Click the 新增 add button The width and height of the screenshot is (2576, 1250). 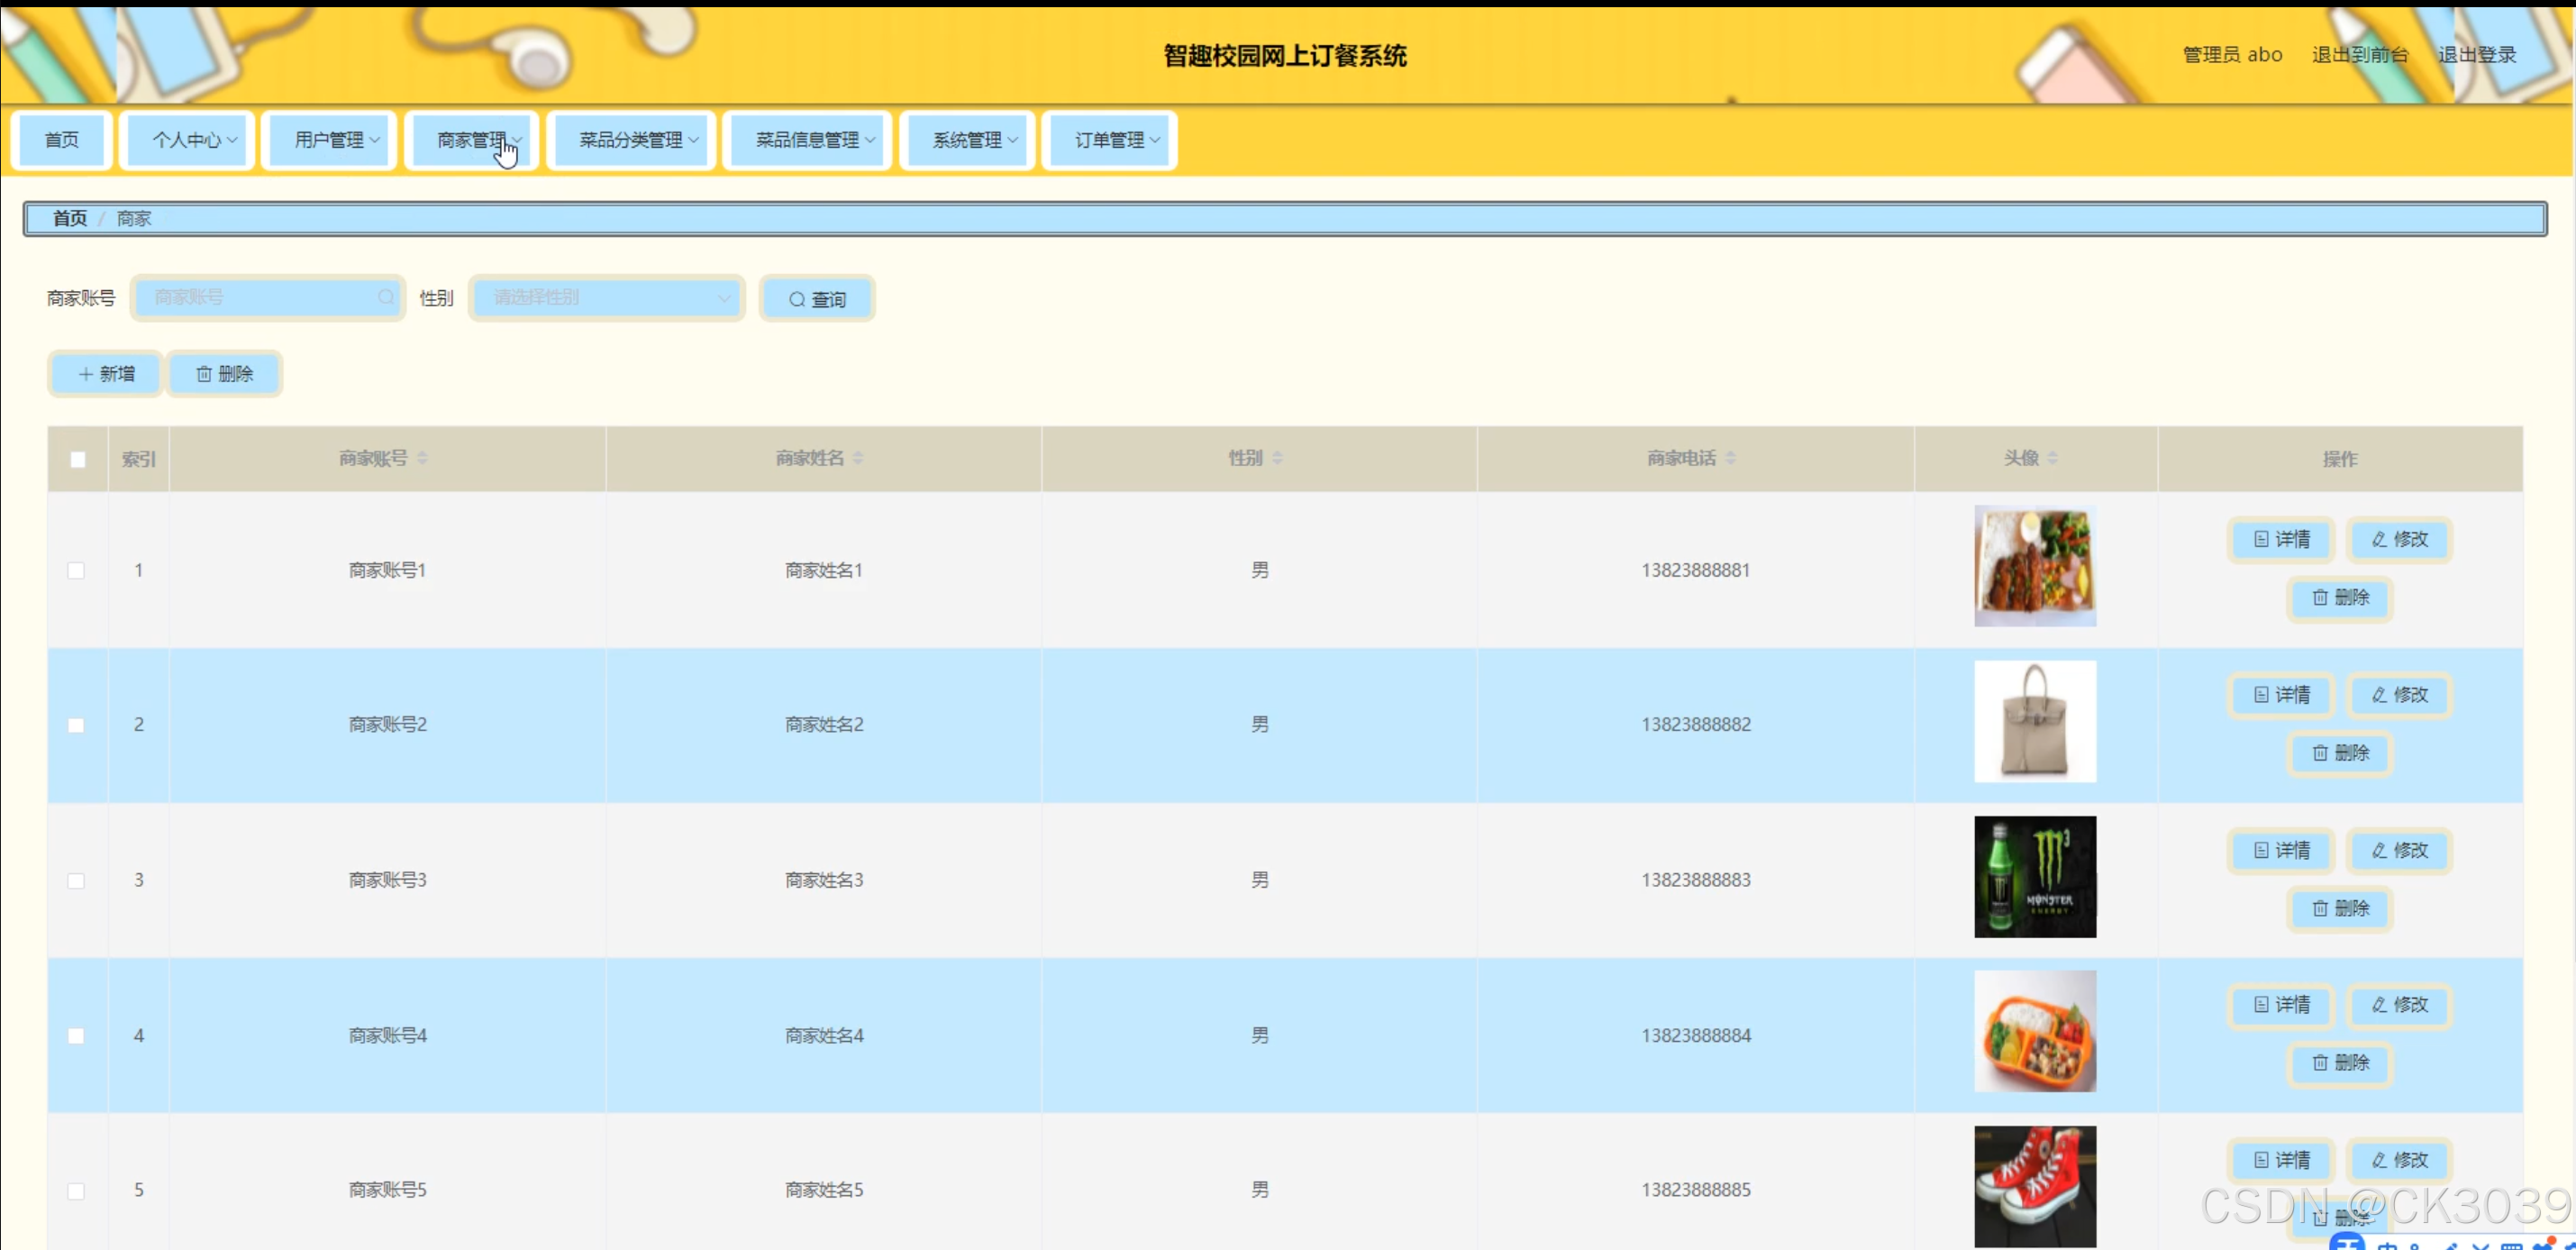click(x=106, y=374)
